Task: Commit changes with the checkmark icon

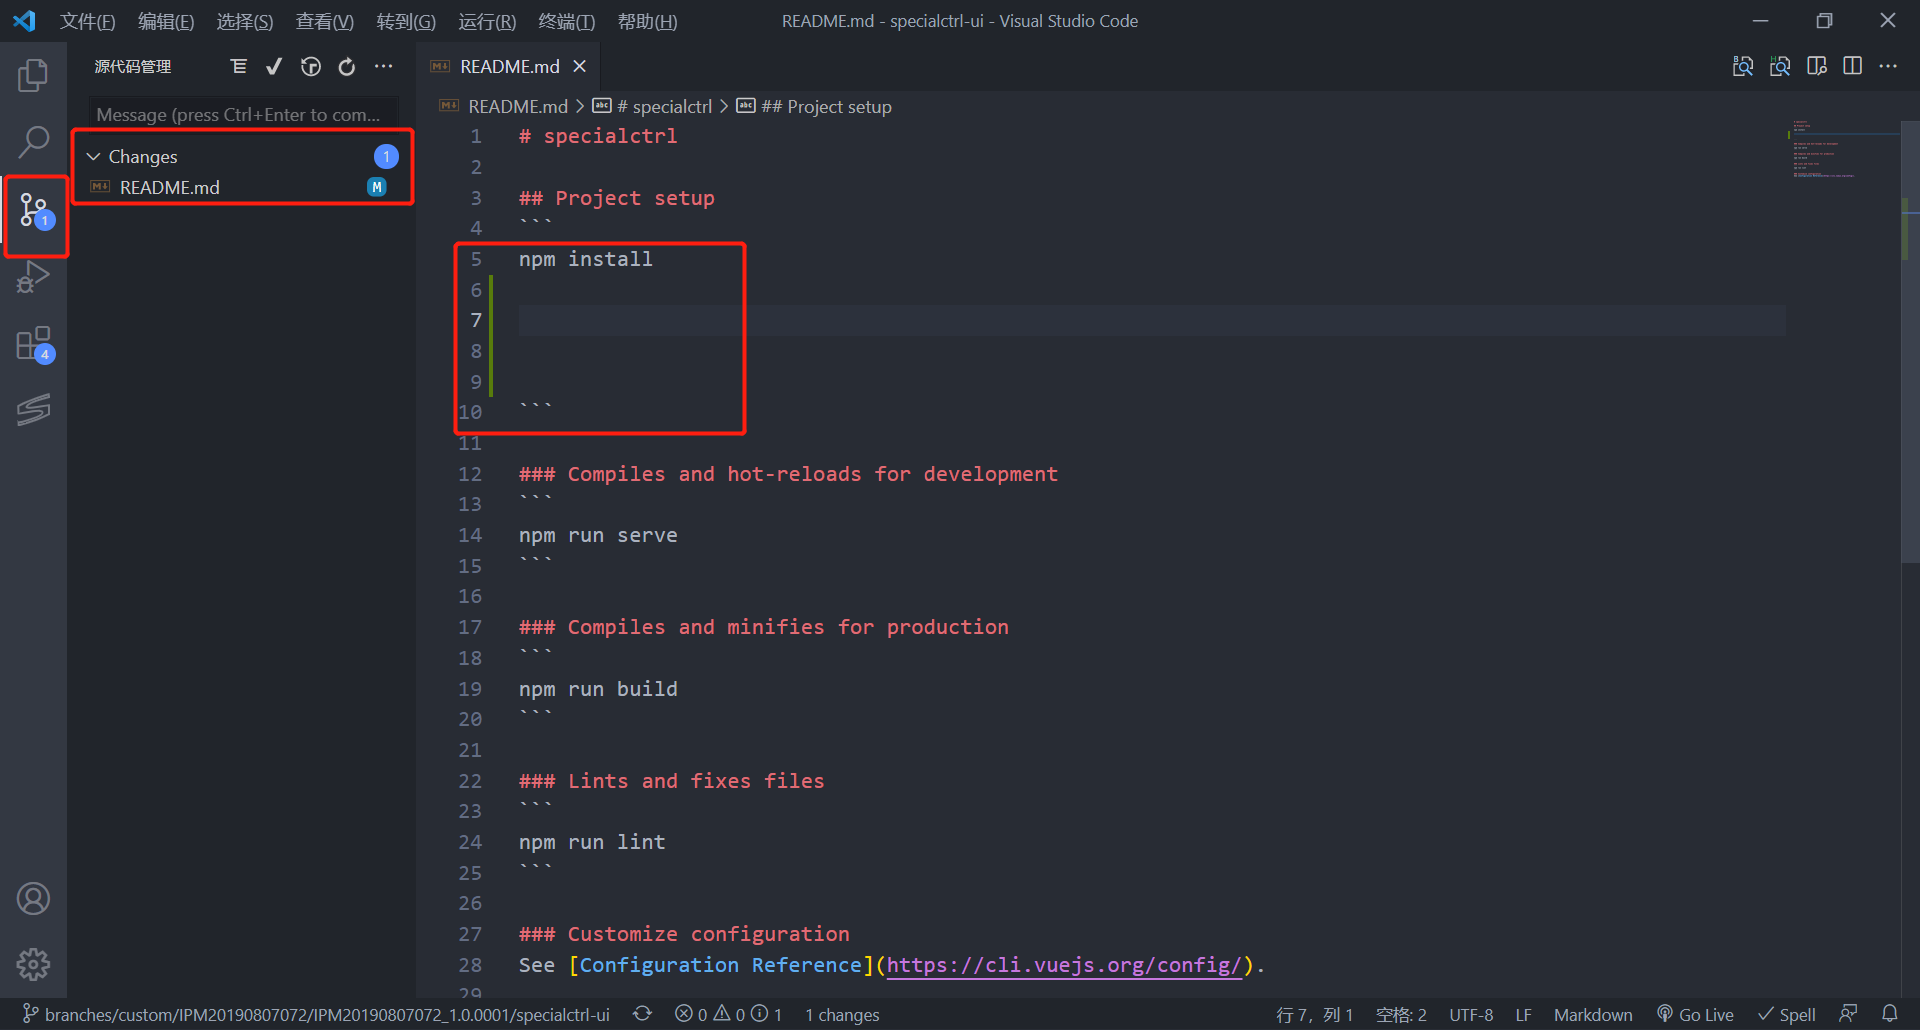Action: tap(274, 66)
